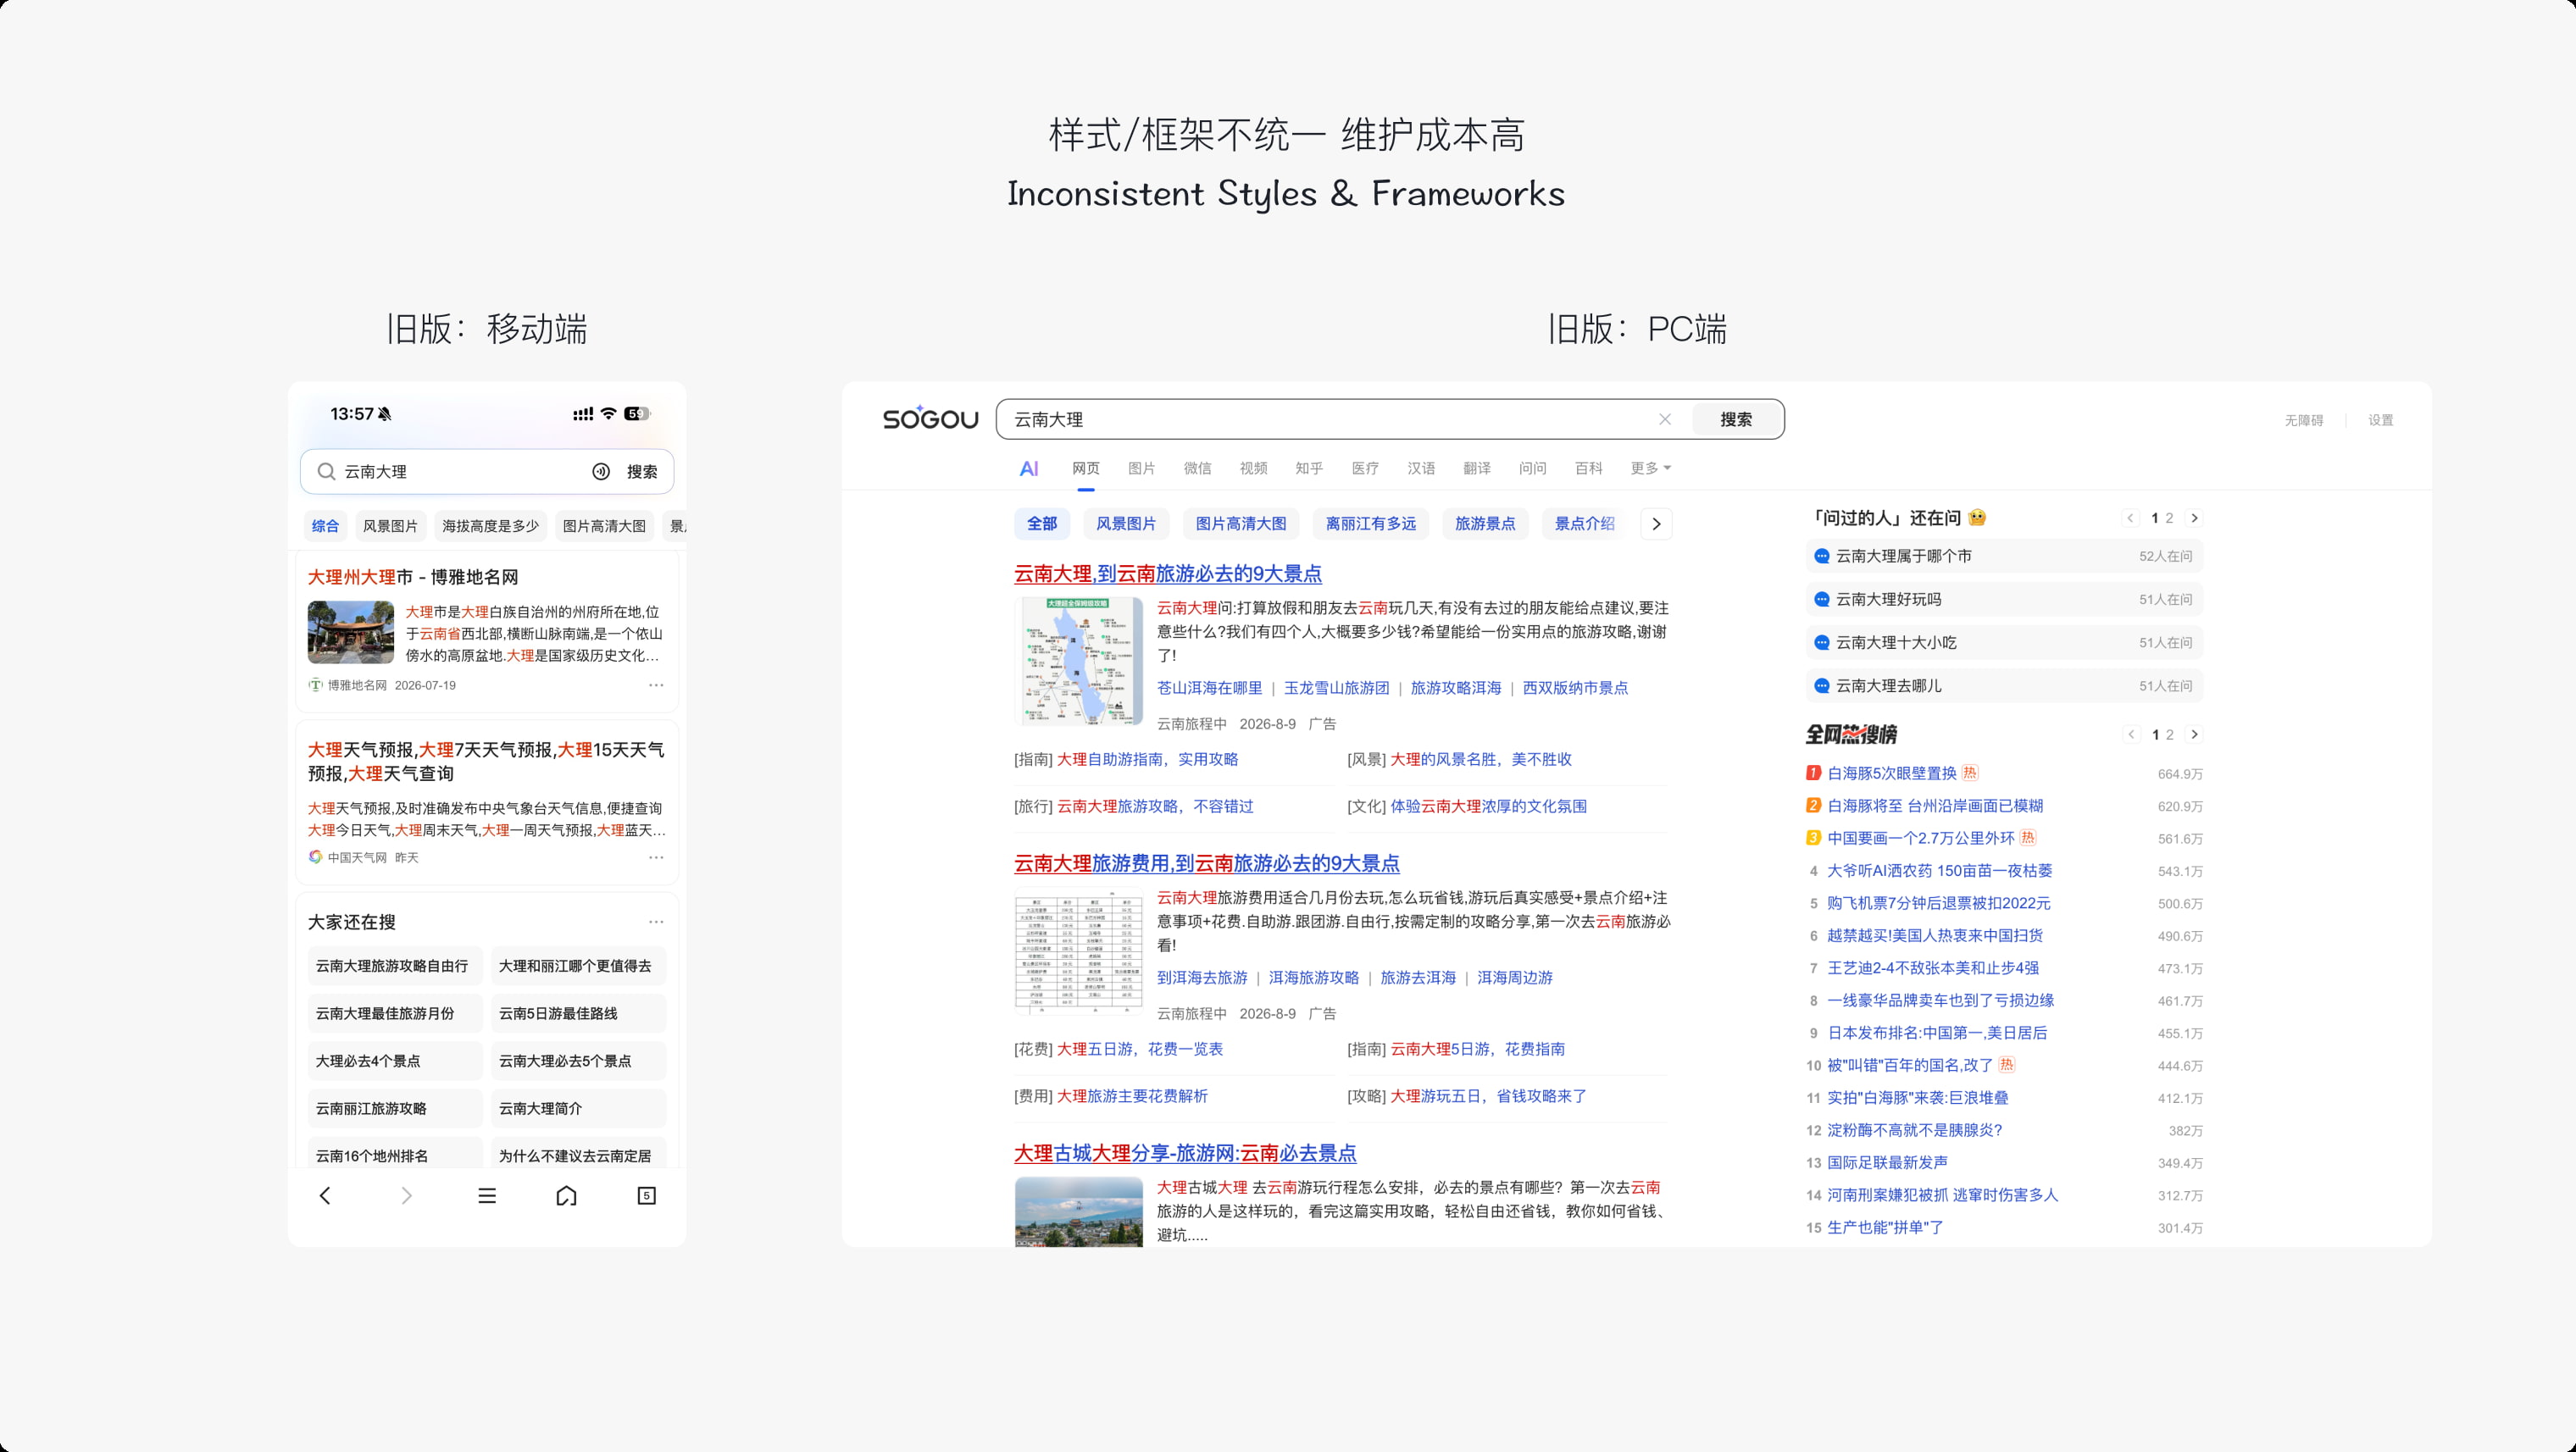Image resolution: width=2576 pixels, height=1452 pixels.
Task: Select the 离丽江有多远 filter chip
Action: pos(1370,524)
